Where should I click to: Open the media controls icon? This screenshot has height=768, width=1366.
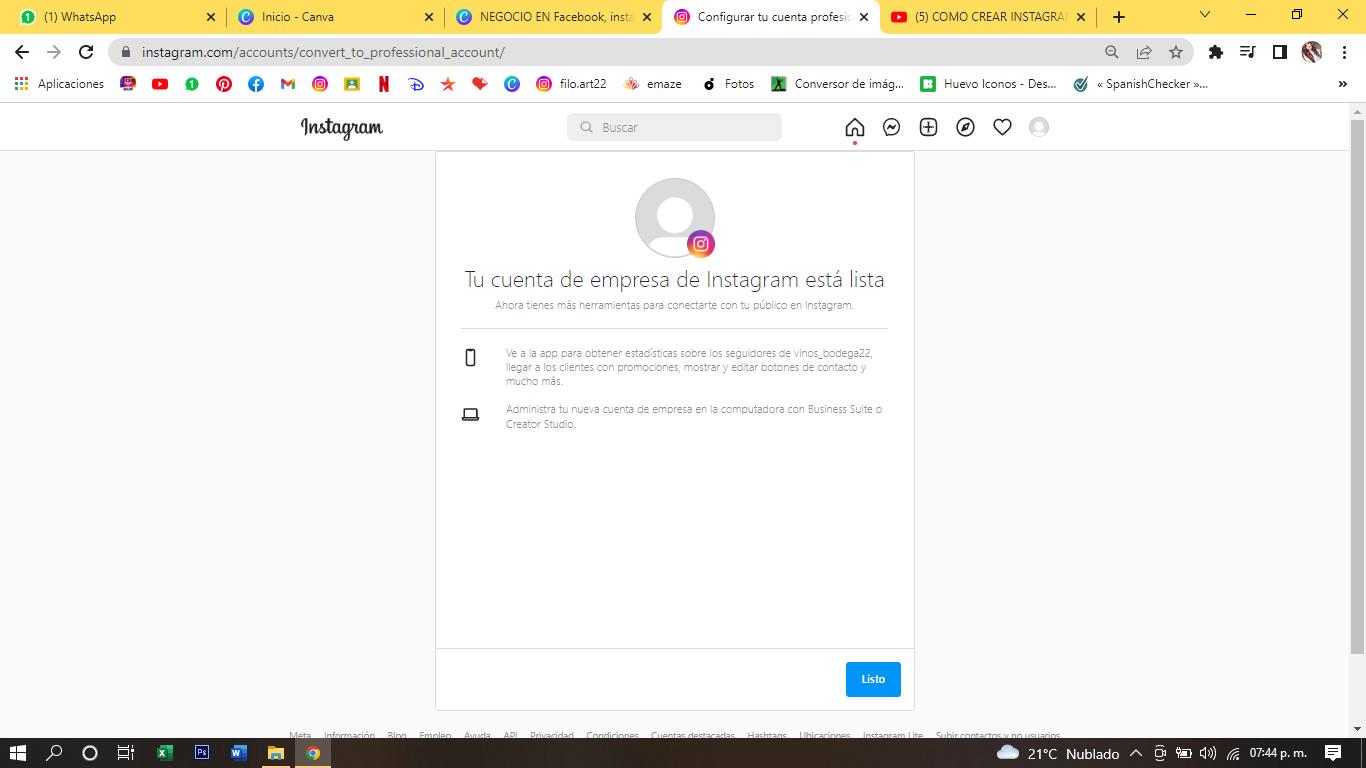(x=1248, y=52)
